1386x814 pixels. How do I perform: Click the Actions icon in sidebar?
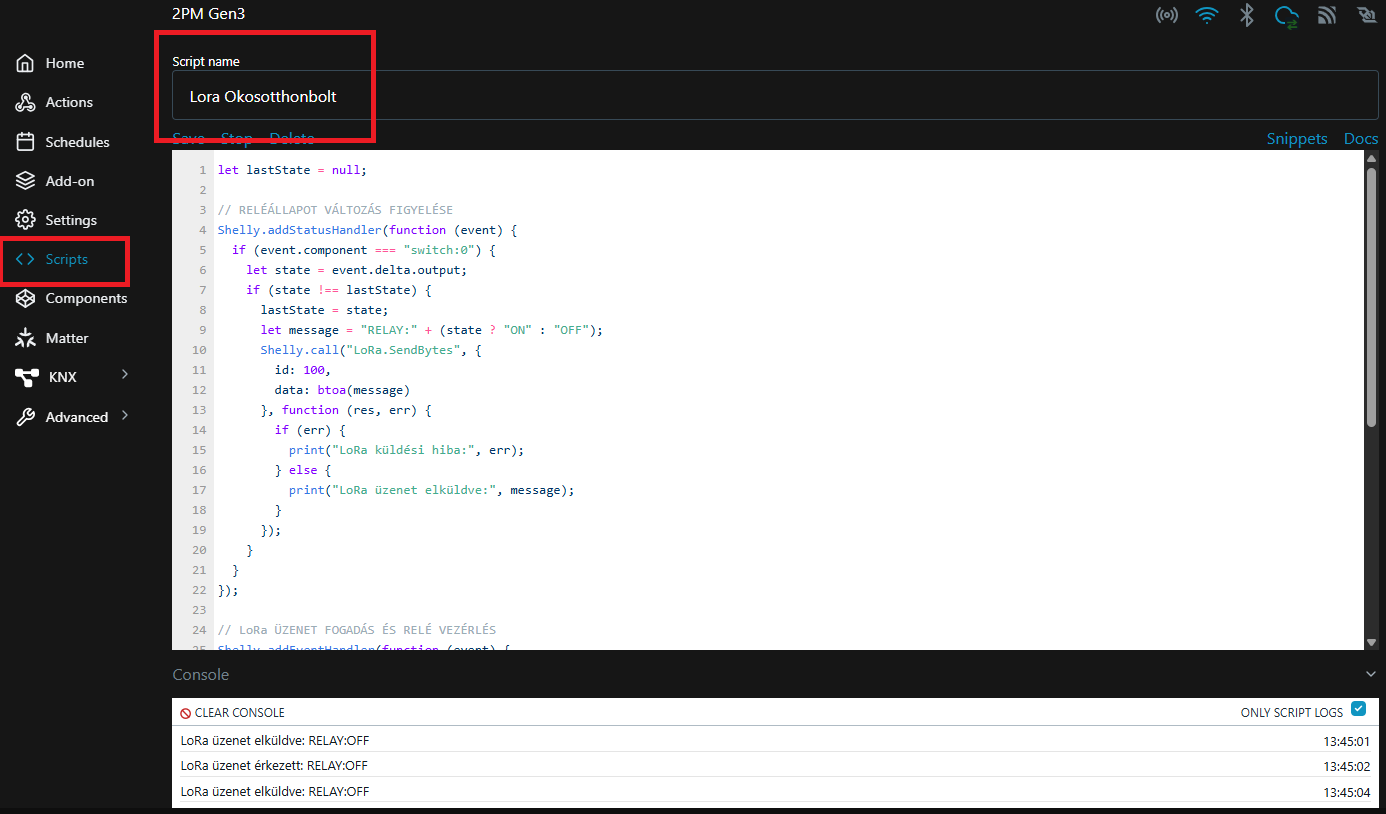[26, 102]
